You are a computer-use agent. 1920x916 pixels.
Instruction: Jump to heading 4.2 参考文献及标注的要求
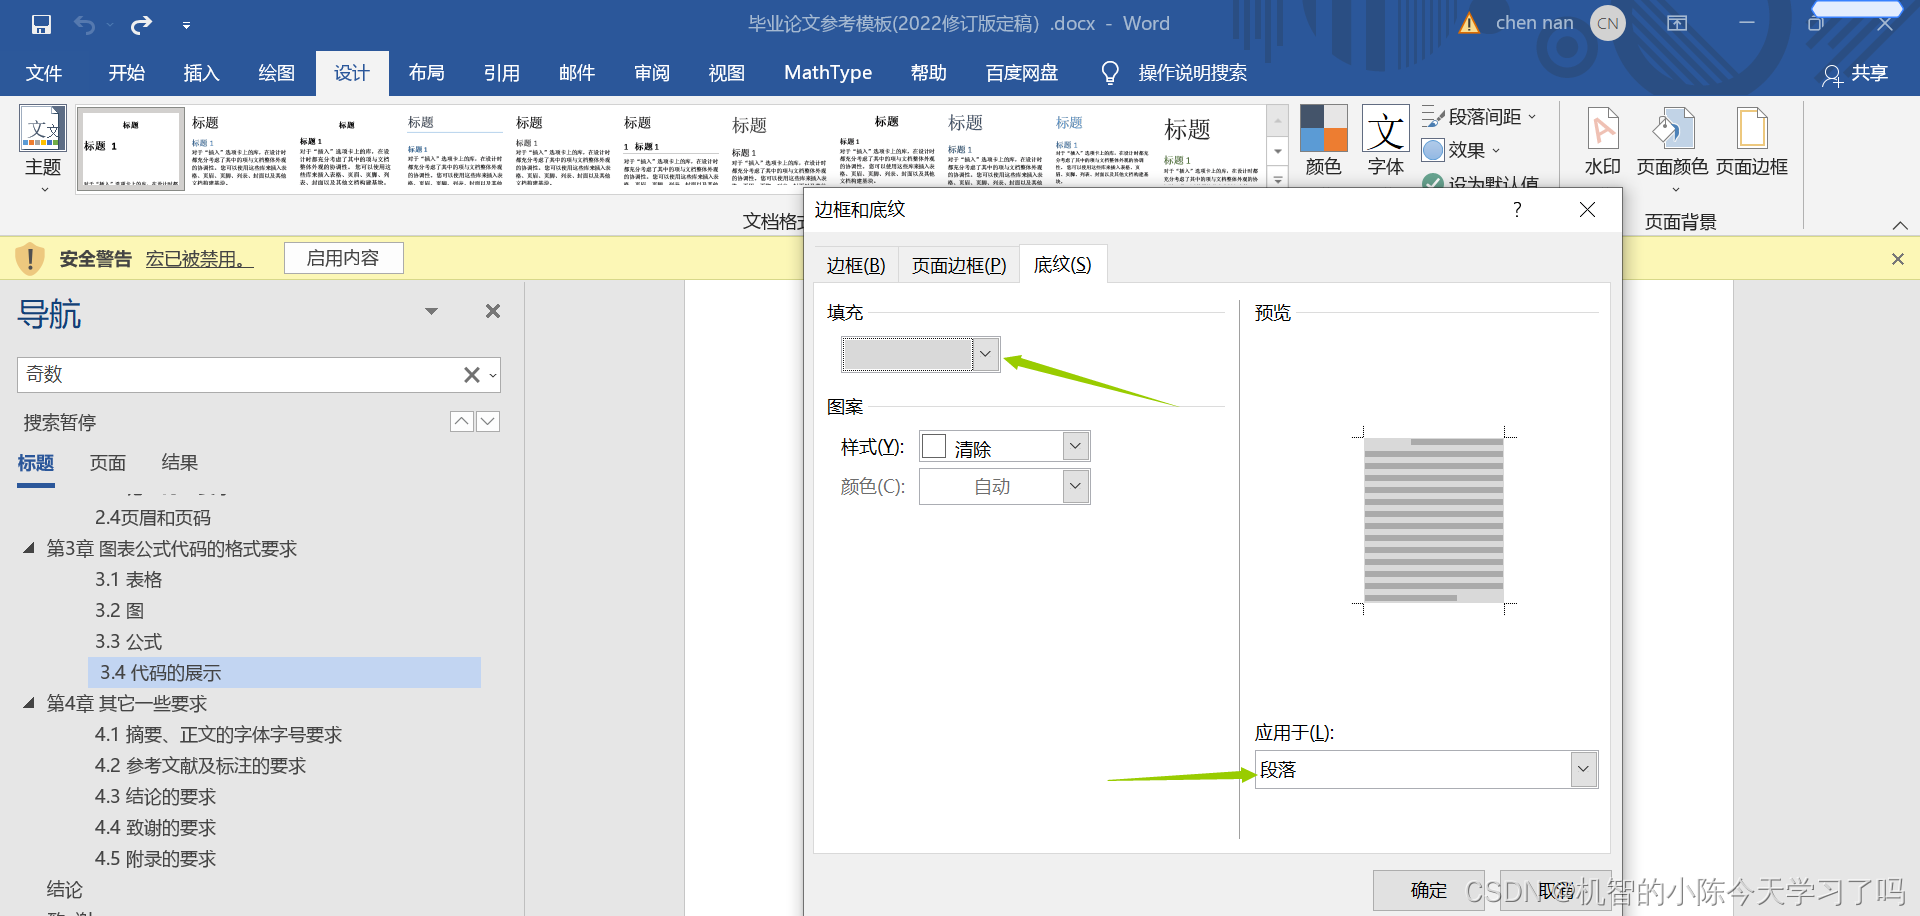pyautogui.click(x=200, y=766)
